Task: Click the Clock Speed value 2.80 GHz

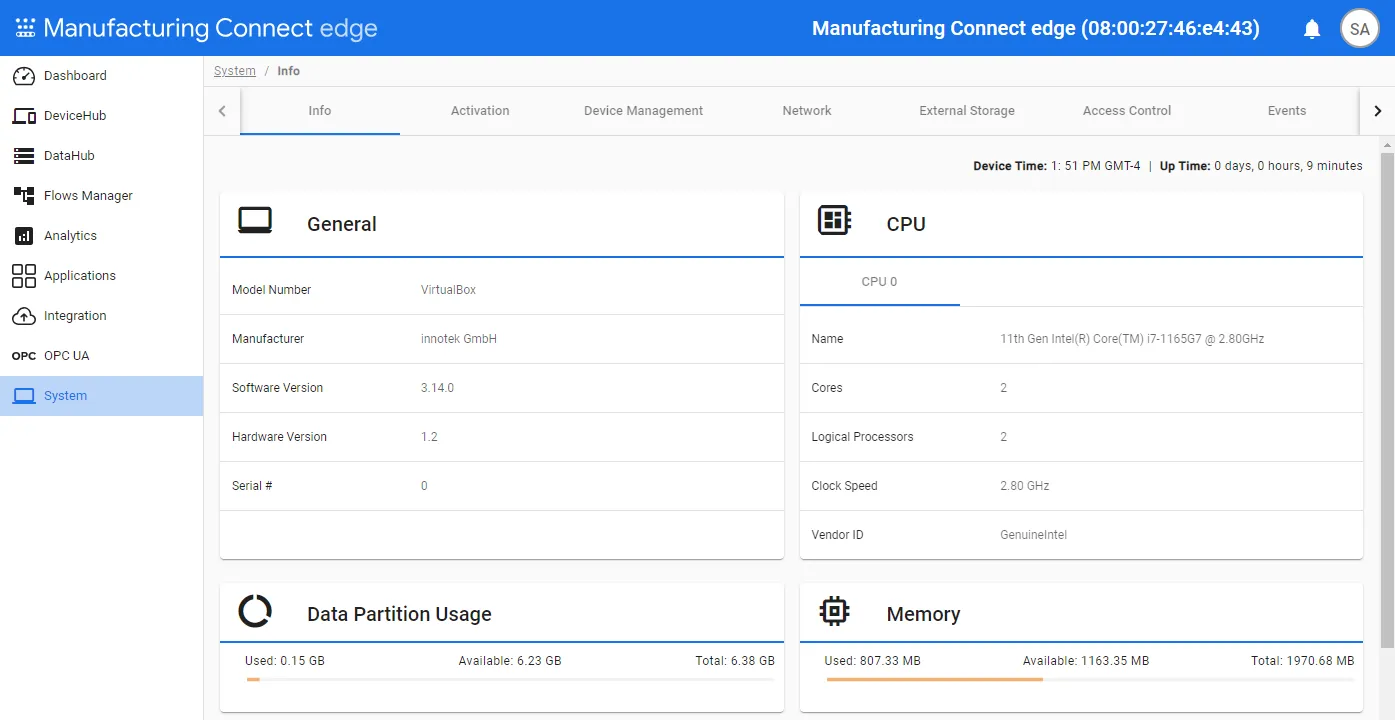Action: 1024,486
